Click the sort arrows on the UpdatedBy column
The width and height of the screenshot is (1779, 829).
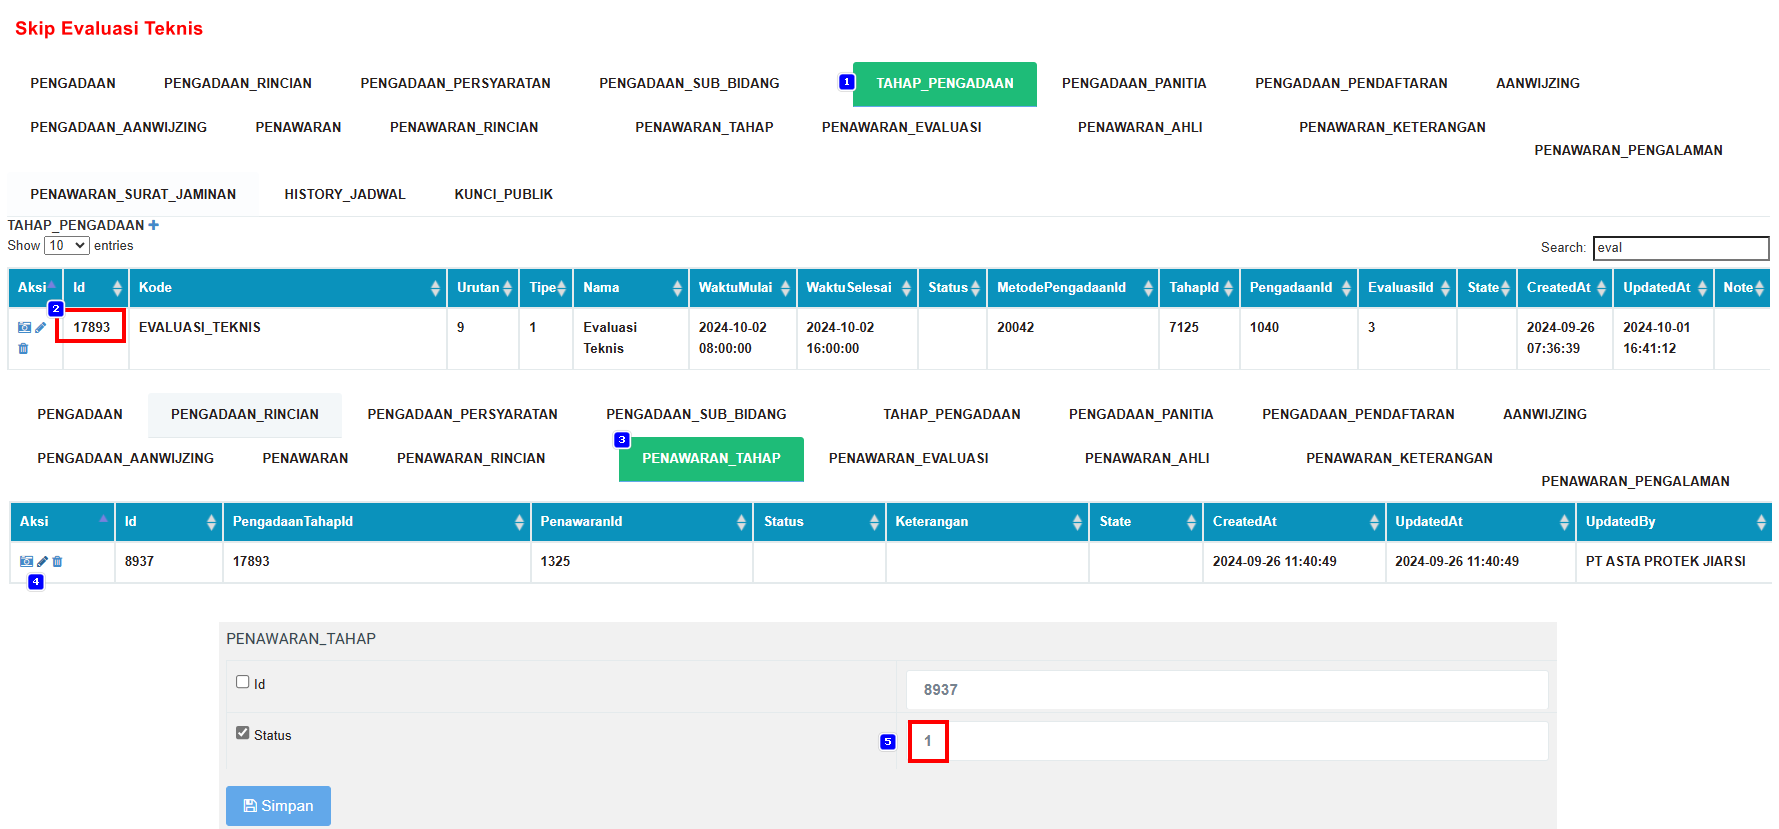(x=1761, y=522)
